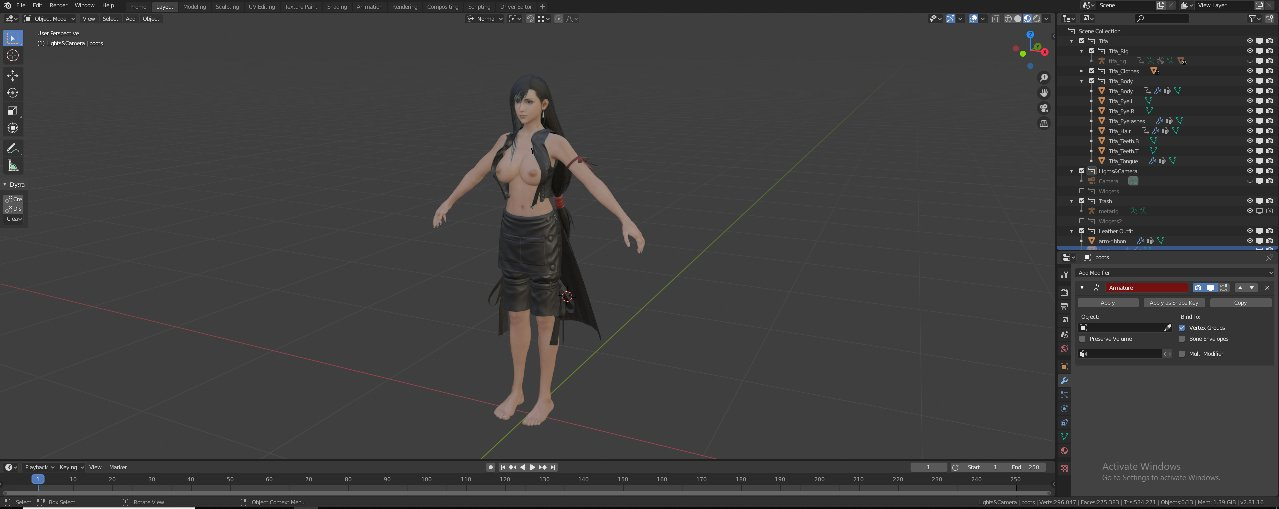Switch to the Modeling workspace tab

click(197, 6)
